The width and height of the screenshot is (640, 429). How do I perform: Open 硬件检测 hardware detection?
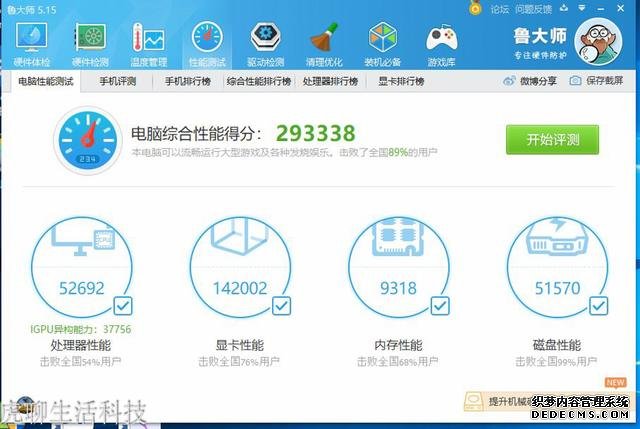(x=90, y=44)
